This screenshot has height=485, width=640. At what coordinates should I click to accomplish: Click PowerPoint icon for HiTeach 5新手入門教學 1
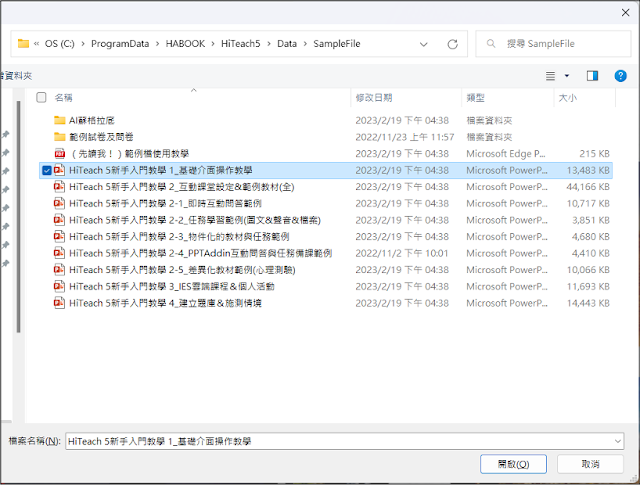pyautogui.click(x=60, y=170)
